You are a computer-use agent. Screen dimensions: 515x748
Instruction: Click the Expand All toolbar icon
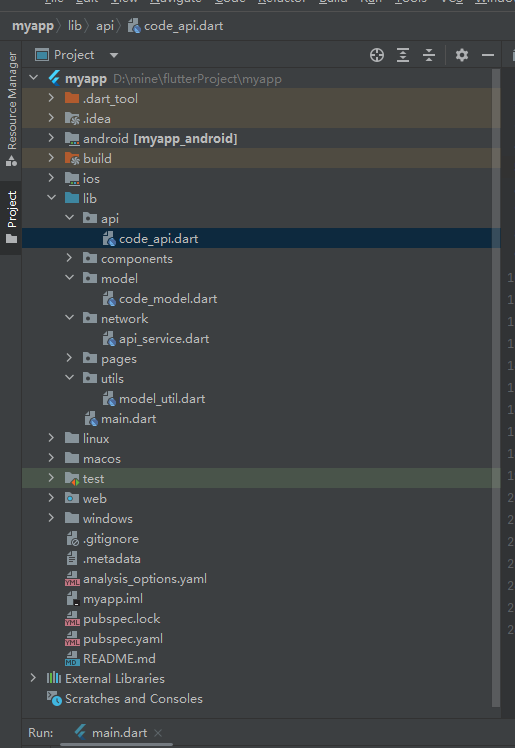coord(403,55)
